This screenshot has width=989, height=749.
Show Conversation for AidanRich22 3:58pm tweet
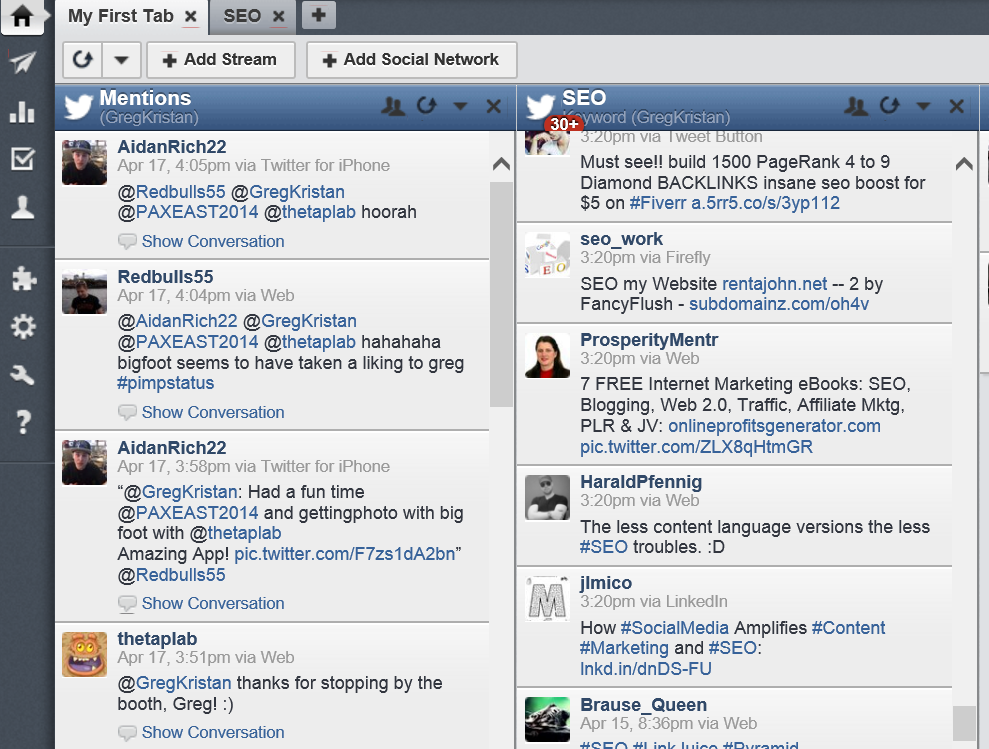pos(213,603)
